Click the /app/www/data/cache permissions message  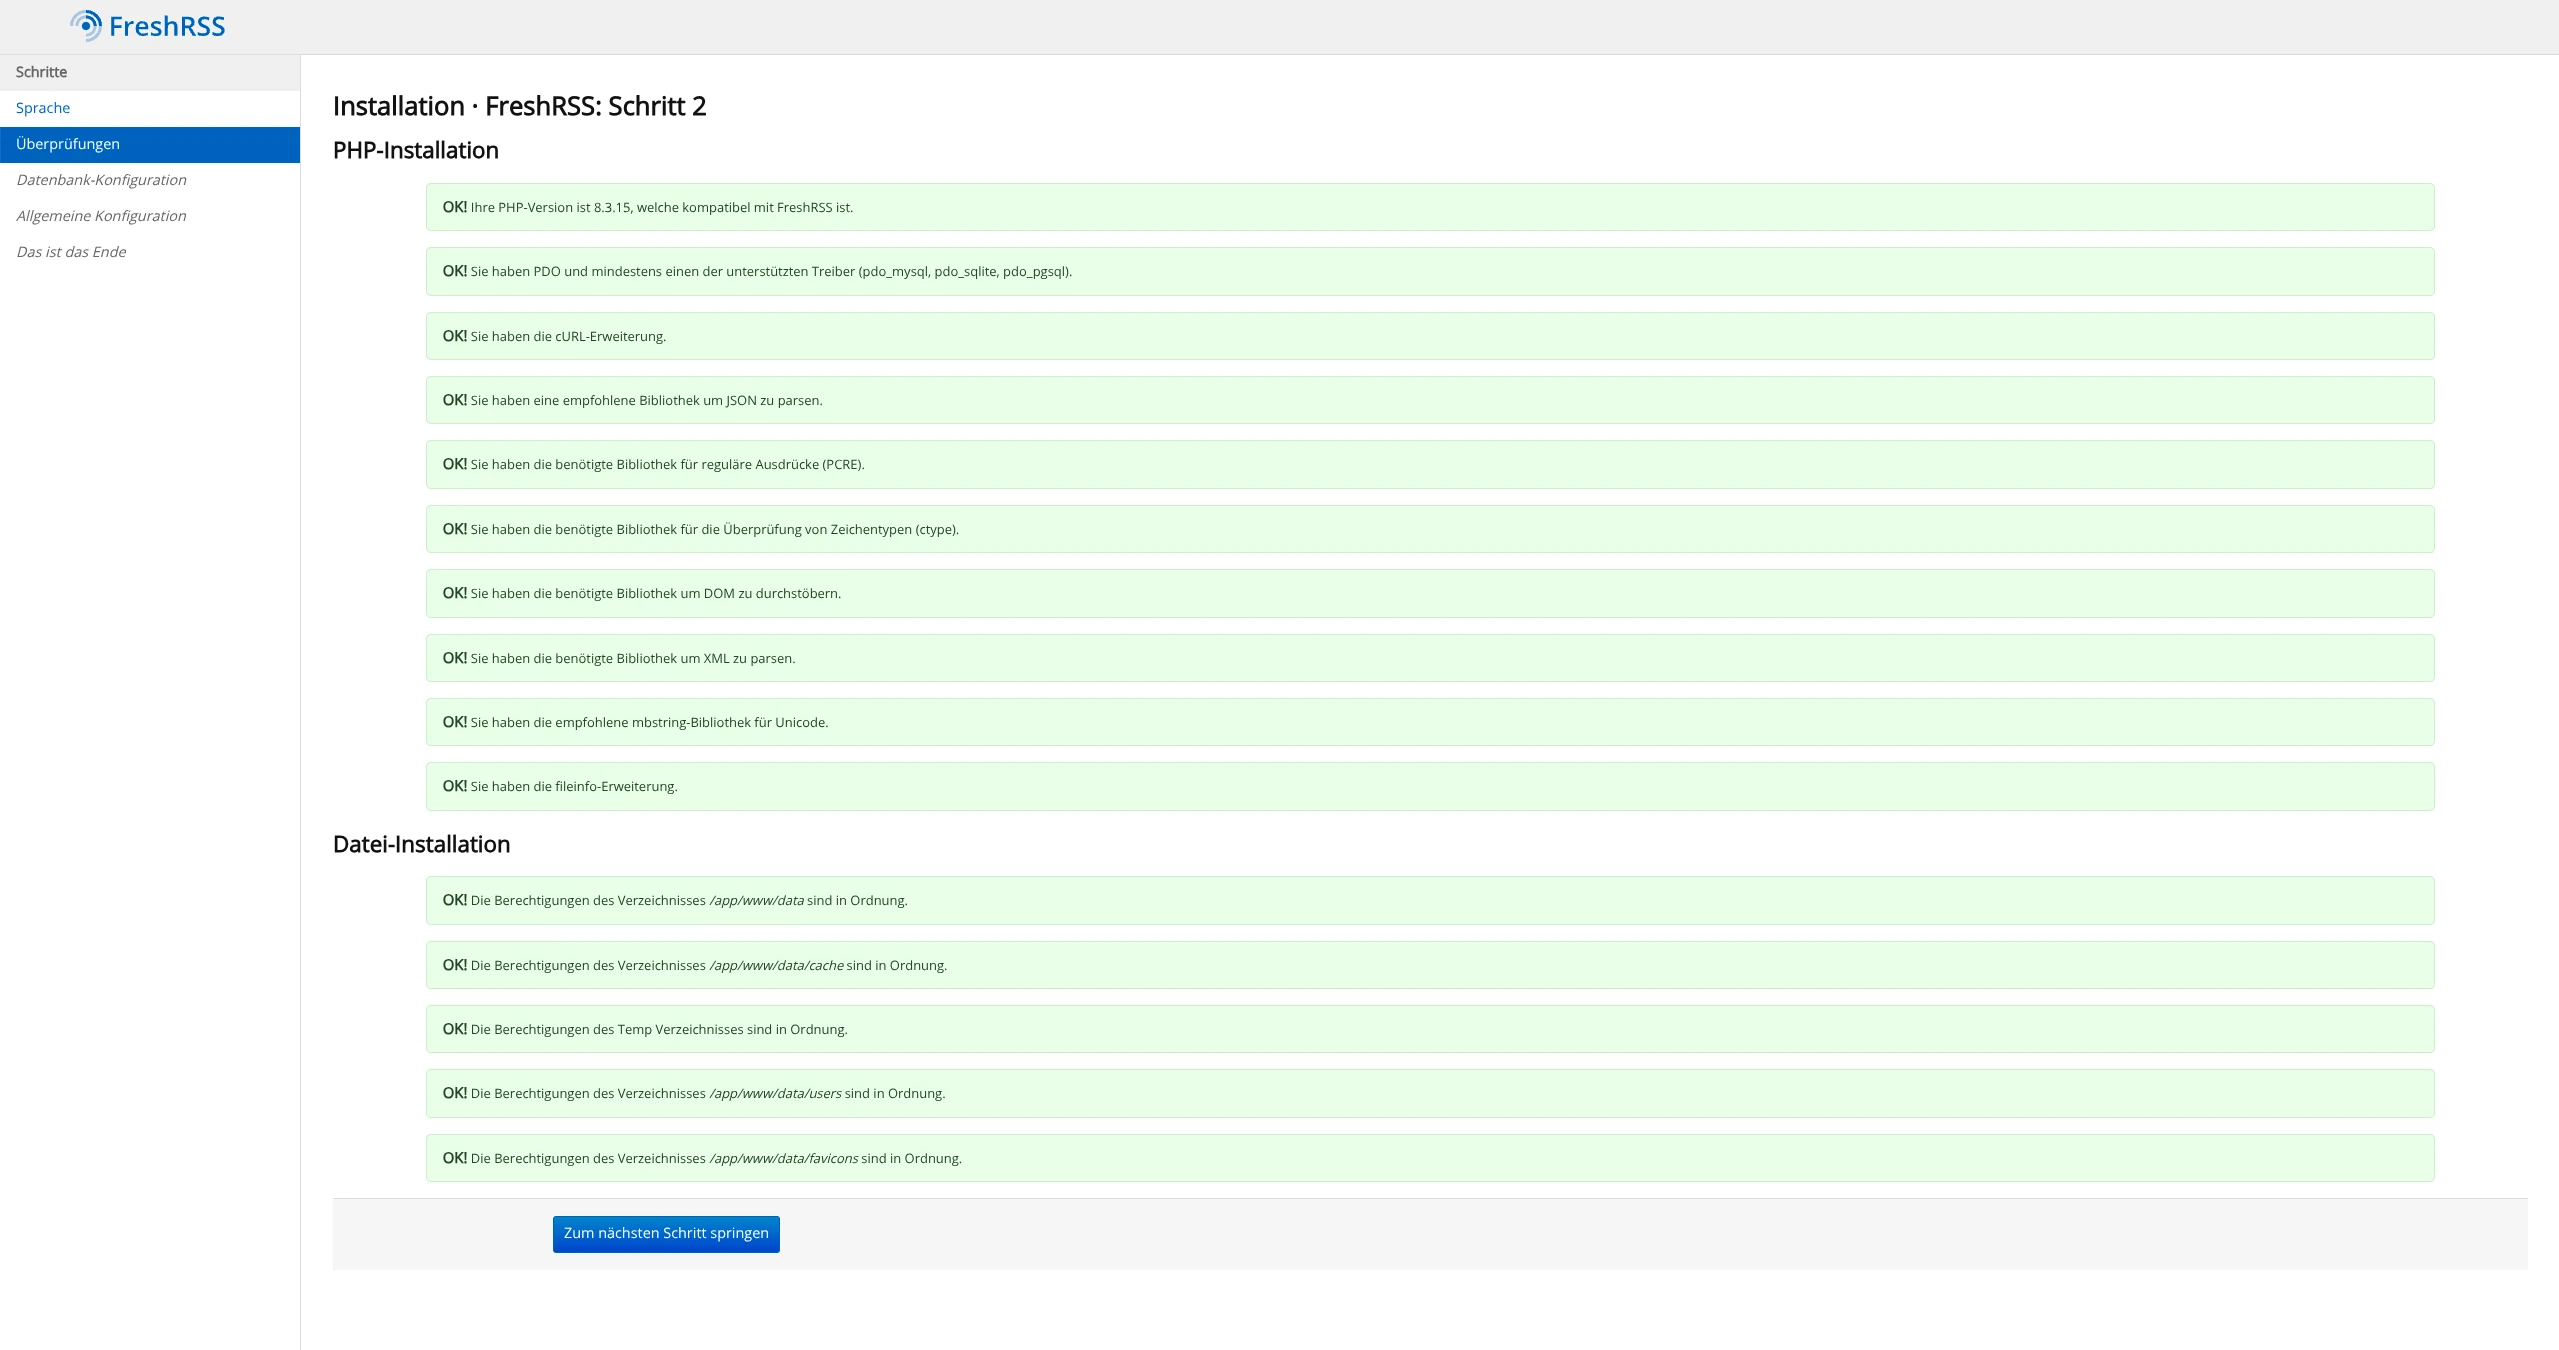click(x=1430, y=965)
